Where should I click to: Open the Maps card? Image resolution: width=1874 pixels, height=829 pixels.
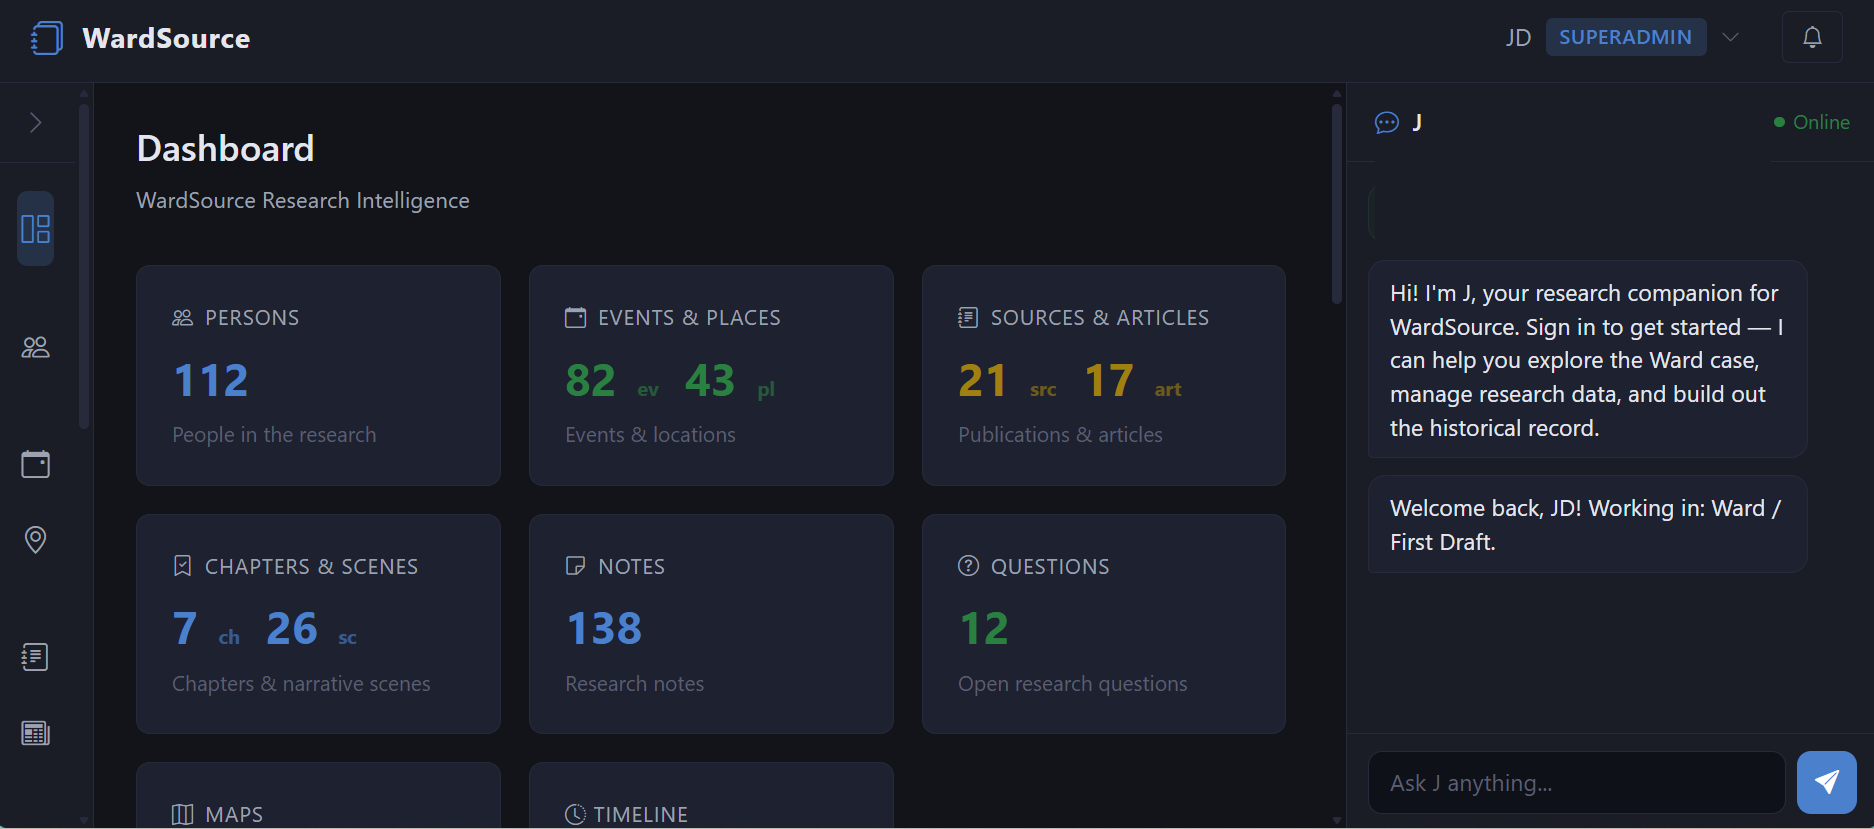click(318, 795)
